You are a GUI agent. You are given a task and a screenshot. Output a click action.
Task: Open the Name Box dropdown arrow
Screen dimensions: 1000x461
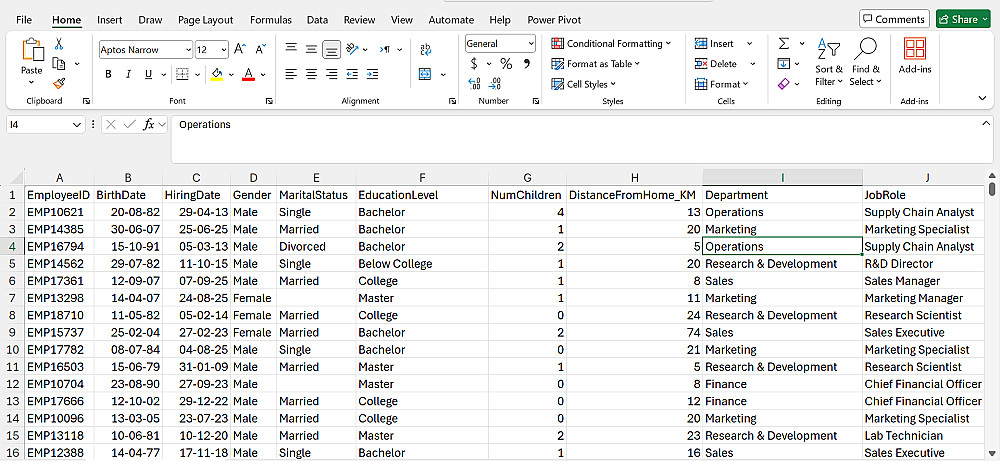coord(77,124)
